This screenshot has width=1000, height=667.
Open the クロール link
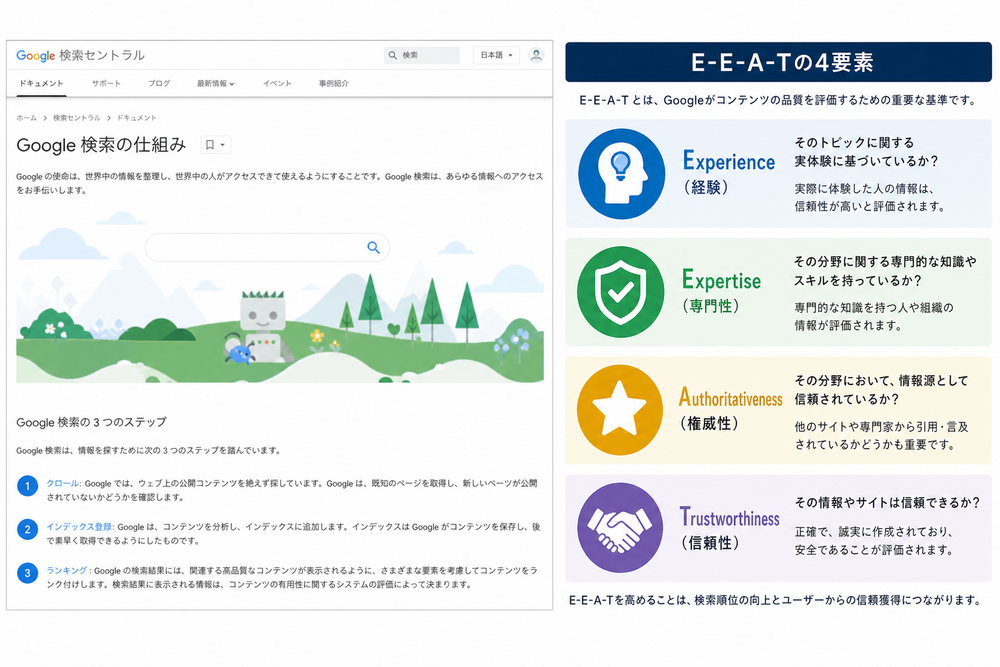pyautogui.click(x=63, y=483)
